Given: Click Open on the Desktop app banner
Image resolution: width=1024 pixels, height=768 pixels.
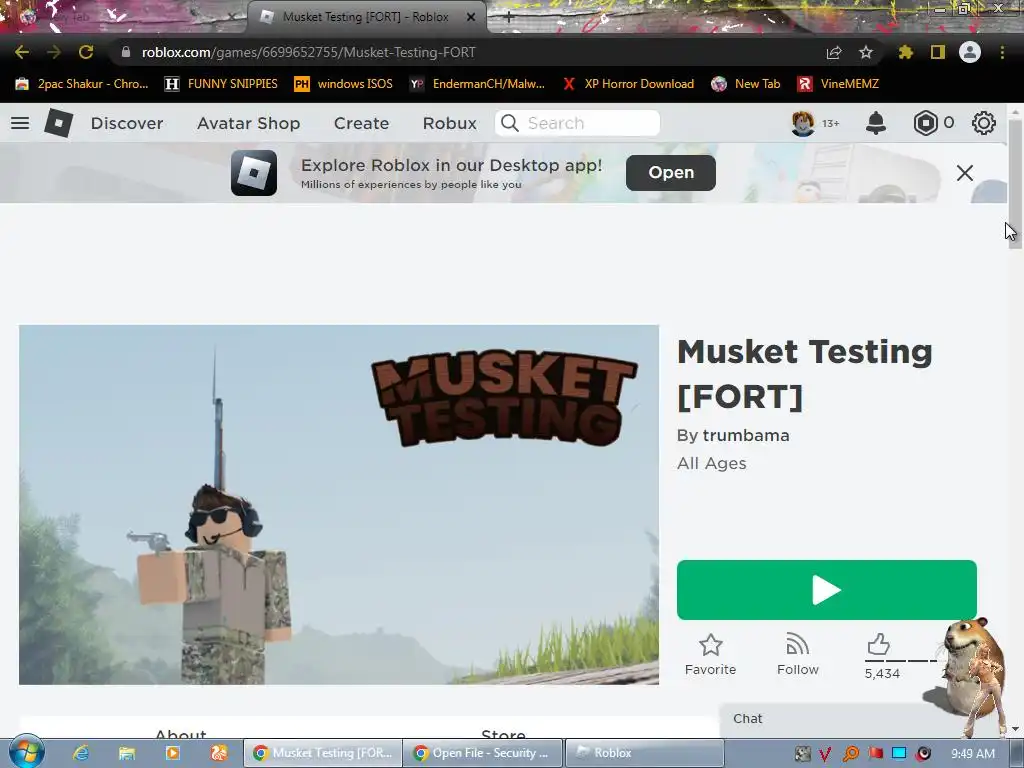Looking at the screenshot, I should point(671,173).
